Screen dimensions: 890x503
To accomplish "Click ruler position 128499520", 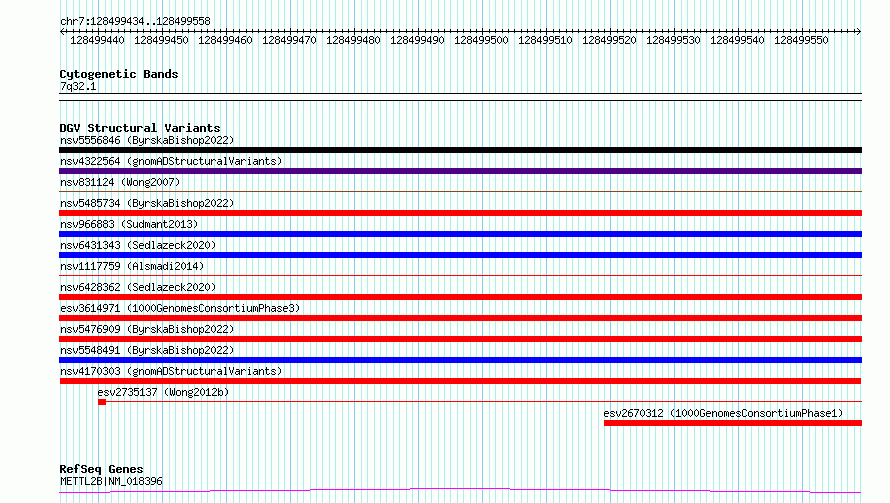I will pyautogui.click(x=609, y=40).
